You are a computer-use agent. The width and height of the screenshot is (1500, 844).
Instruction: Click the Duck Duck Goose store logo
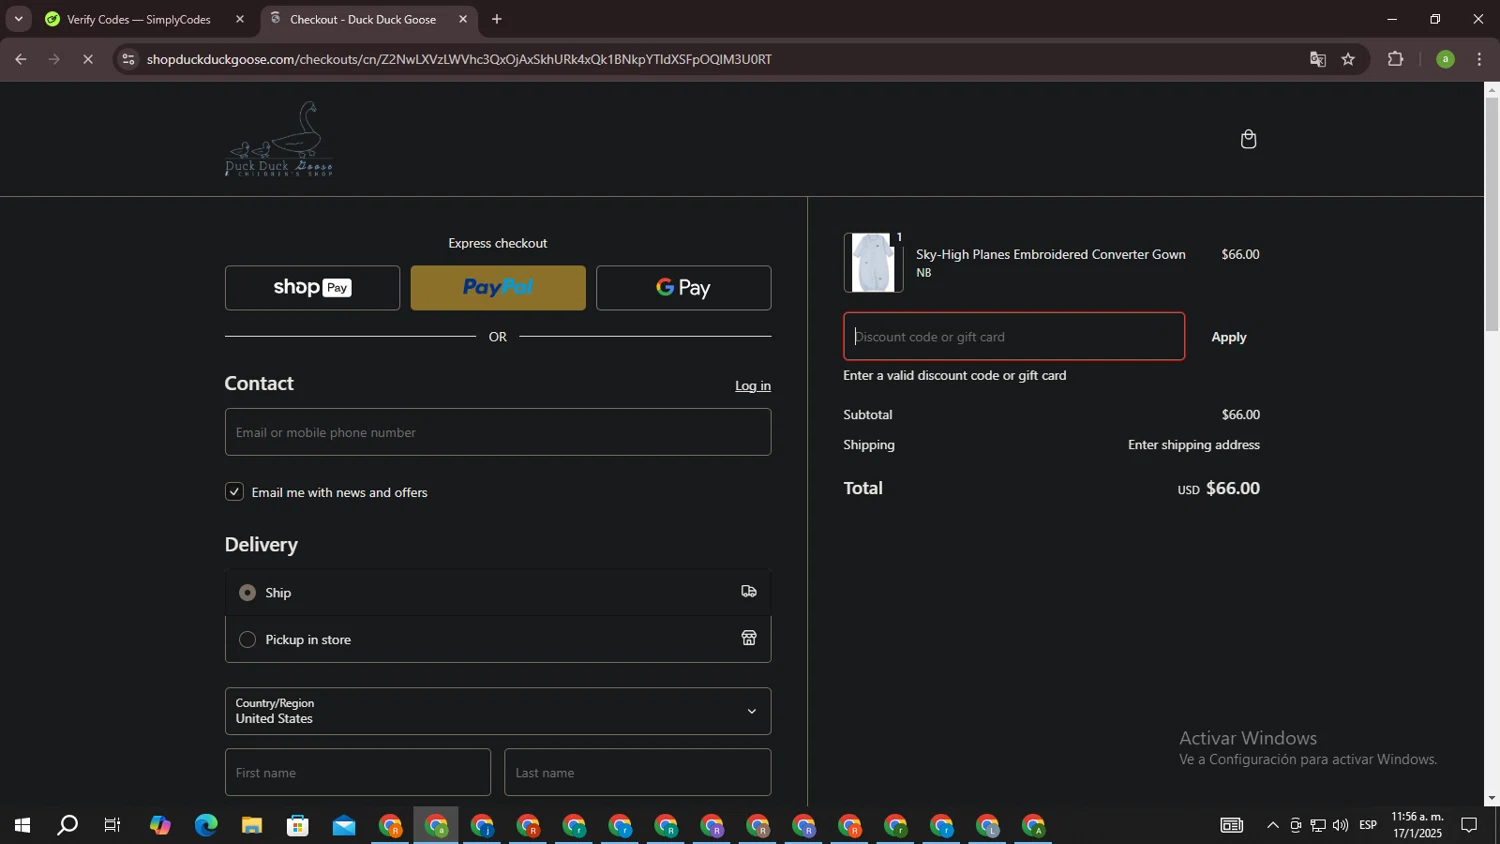[x=279, y=139]
